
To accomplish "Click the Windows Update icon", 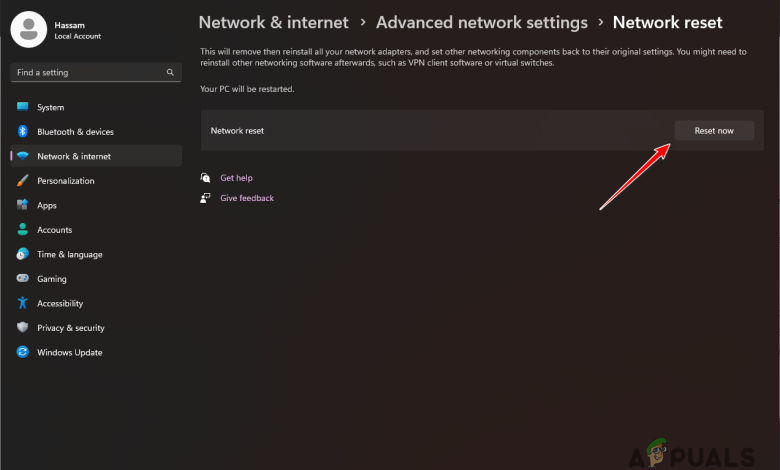I will click(x=22, y=352).
